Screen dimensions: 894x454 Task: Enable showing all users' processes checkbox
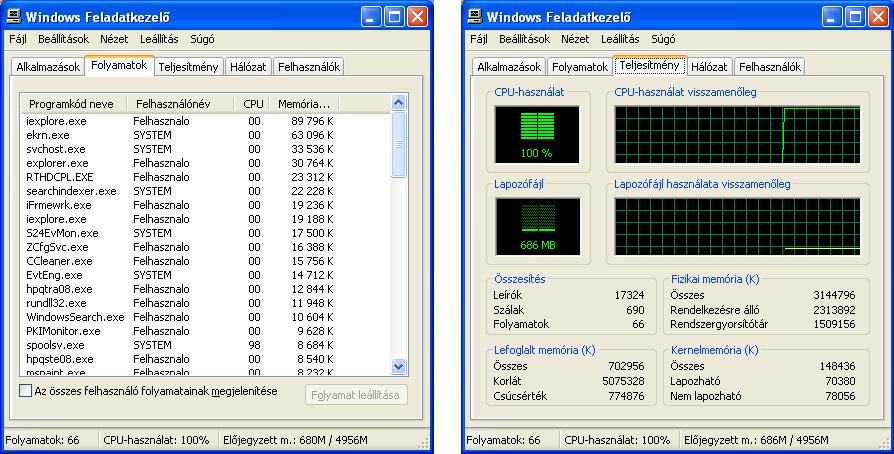click(26, 391)
